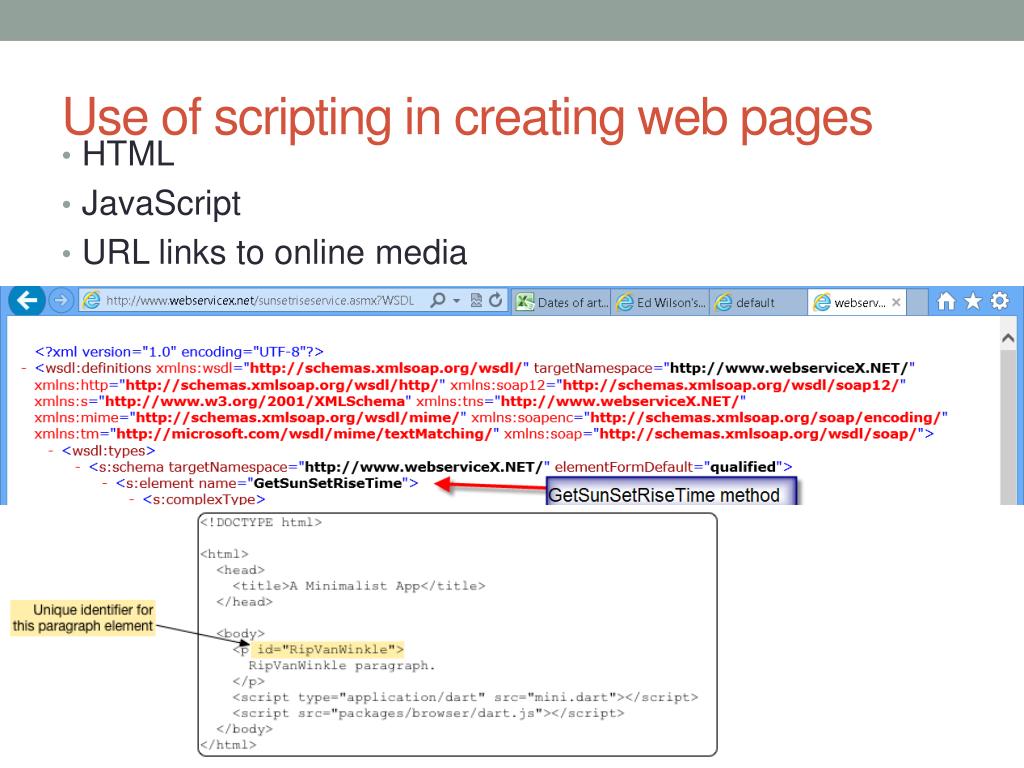
Task: Switch to the 'Ed Wilson's...' tab
Action: 661,302
